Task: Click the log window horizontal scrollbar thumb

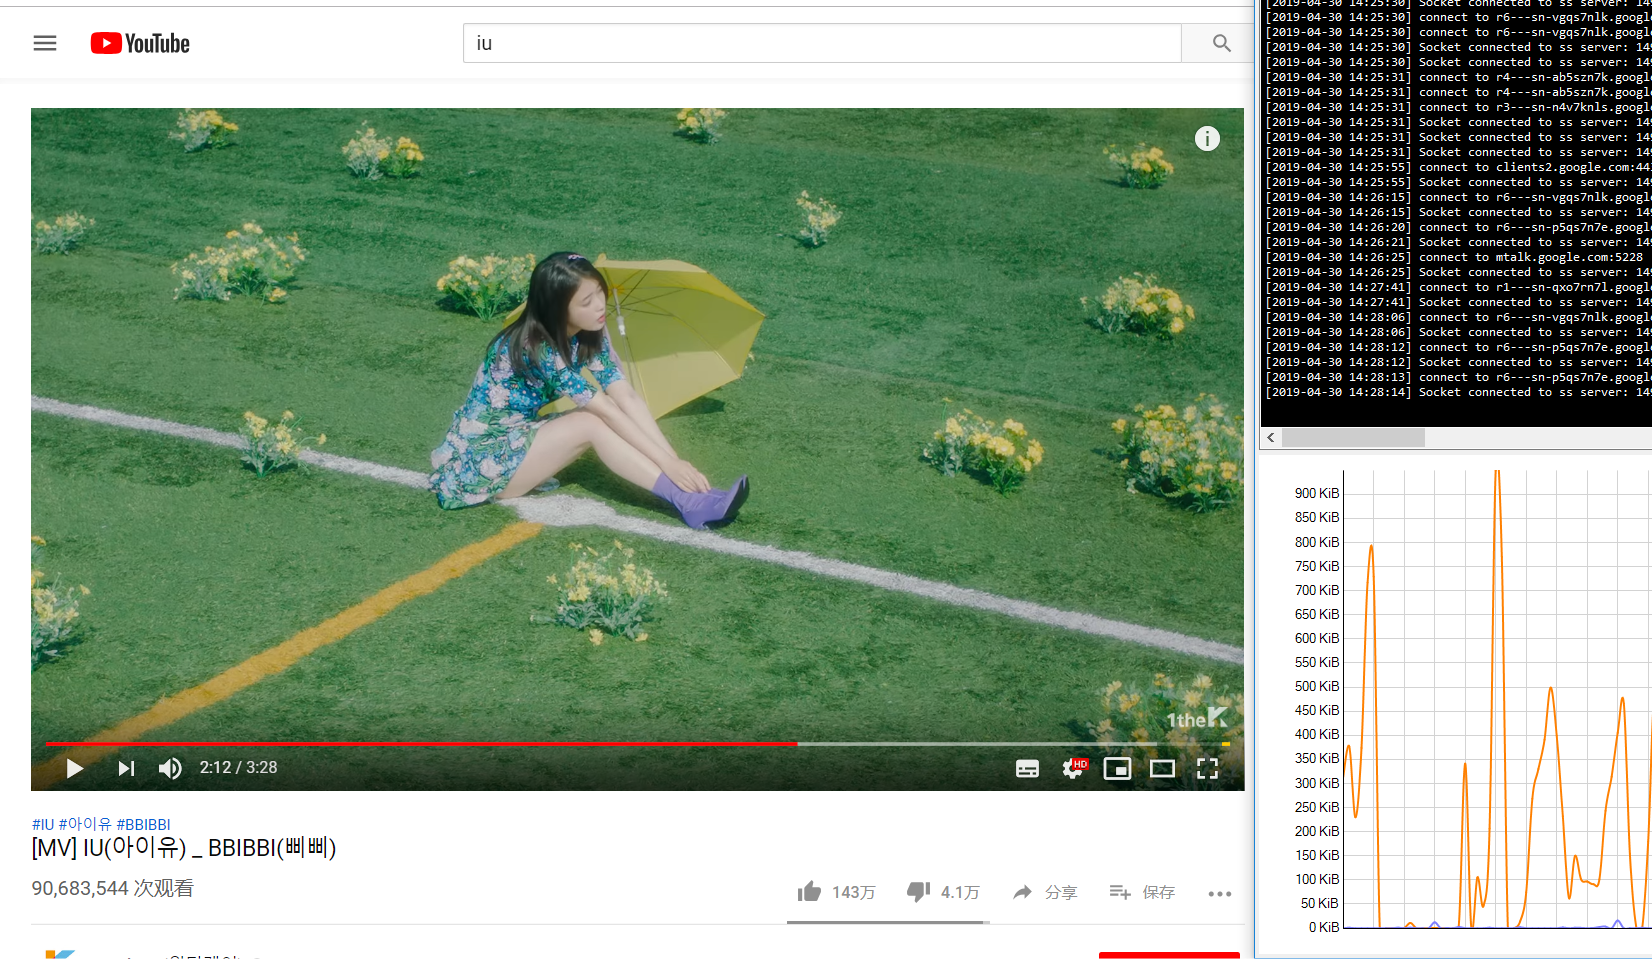Action: pyautogui.click(x=1353, y=438)
